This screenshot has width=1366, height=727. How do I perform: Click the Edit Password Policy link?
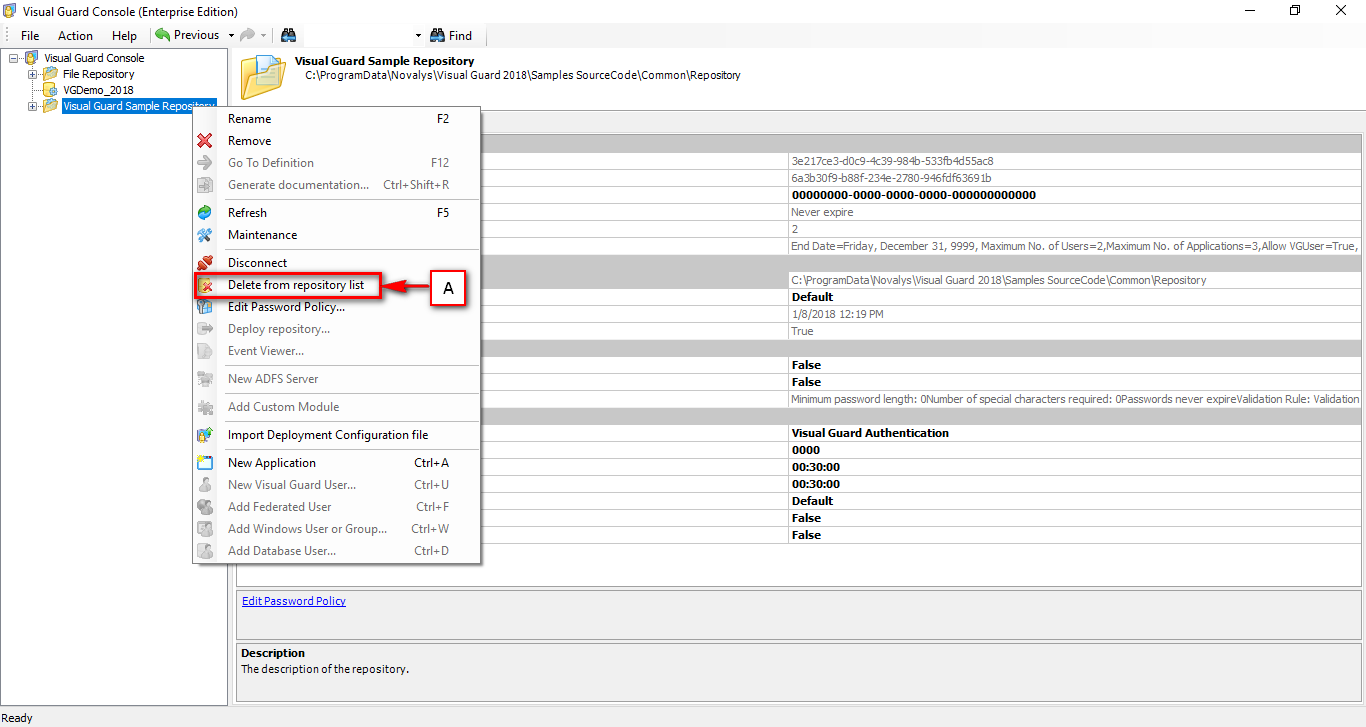tap(294, 601)
